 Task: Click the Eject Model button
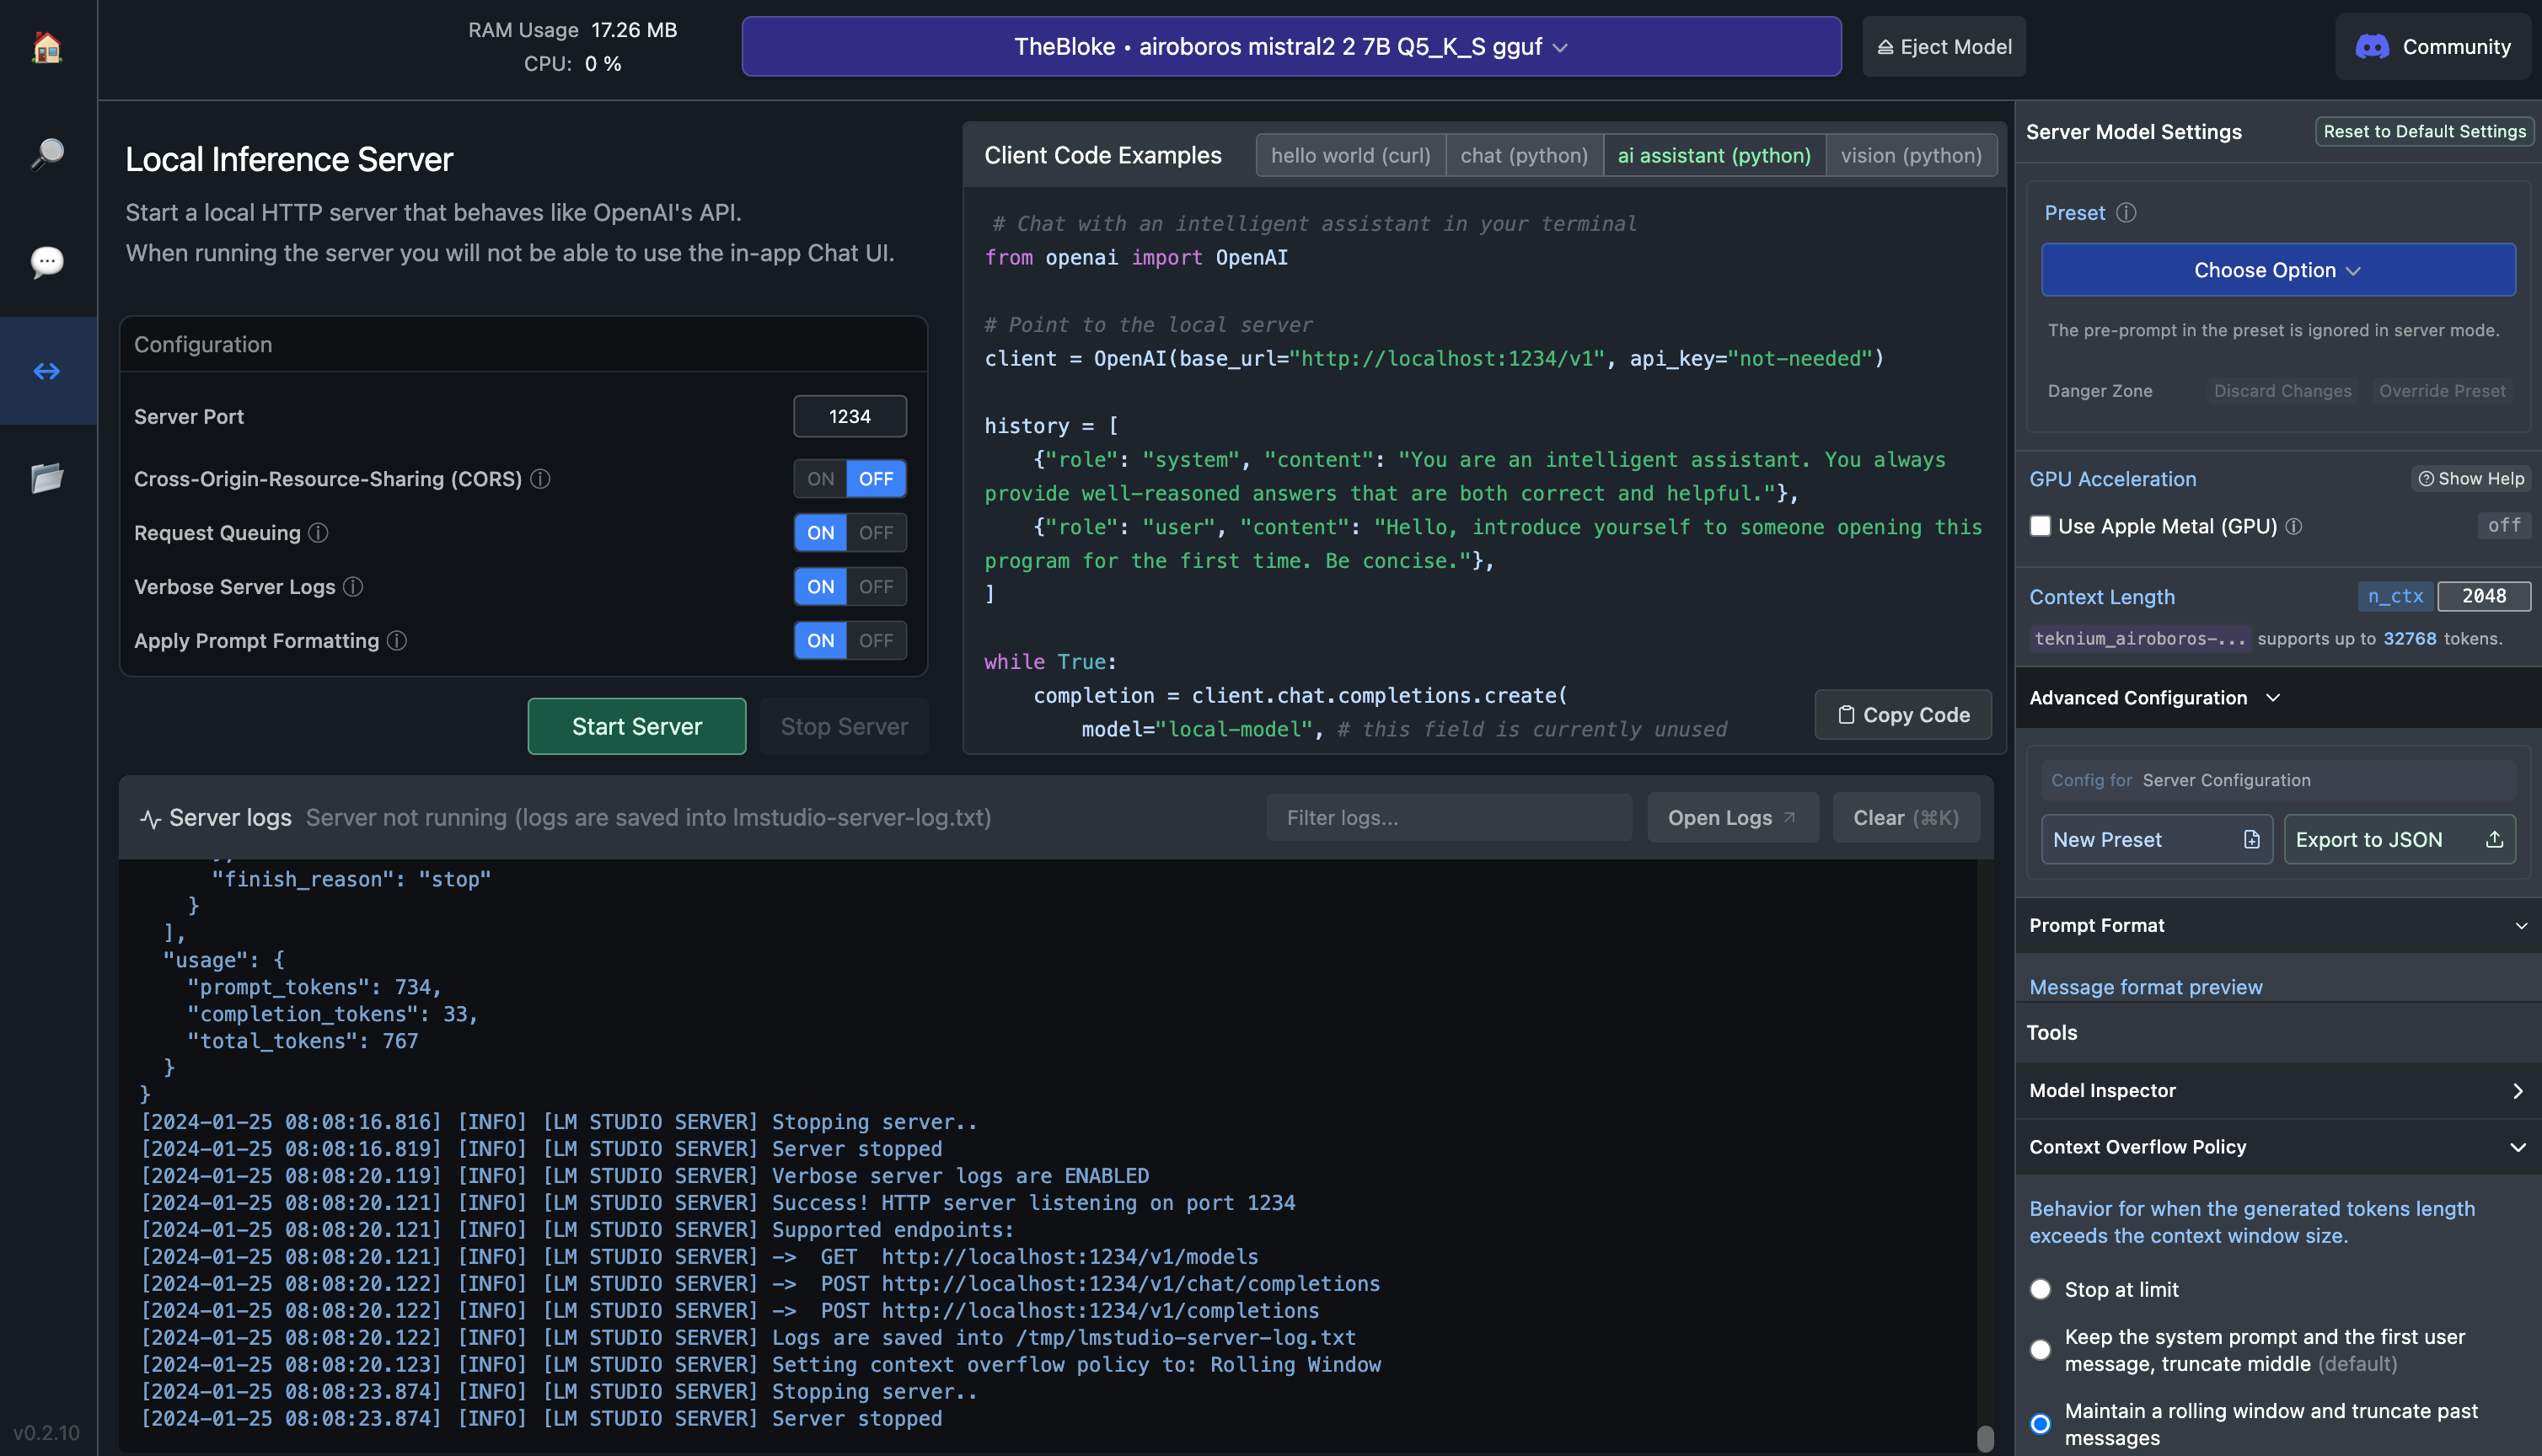coord(1943,47)
